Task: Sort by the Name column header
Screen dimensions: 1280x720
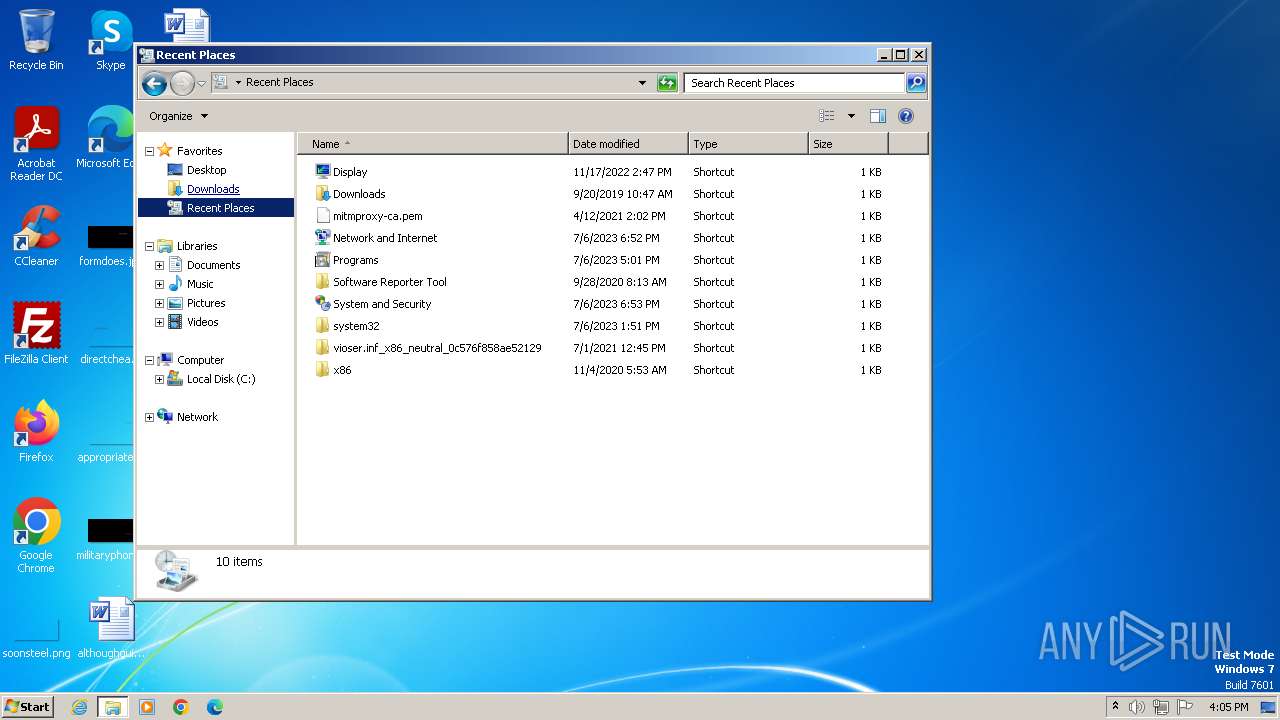Action: 433,144
